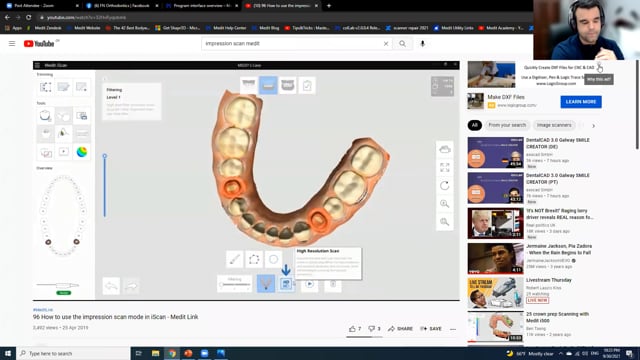Select the 'From your search' filter chip
Image resolution: width=640 pixels, height=360 pixels.
(507, 125)
